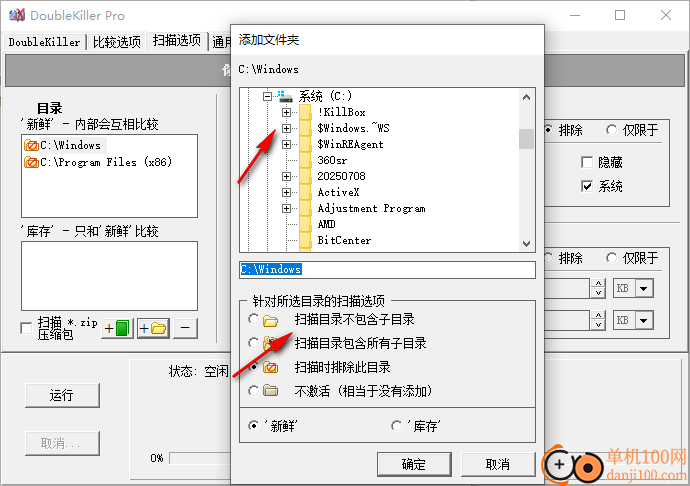
Task: Click the upper size spinner control
Action: (598, 289)
